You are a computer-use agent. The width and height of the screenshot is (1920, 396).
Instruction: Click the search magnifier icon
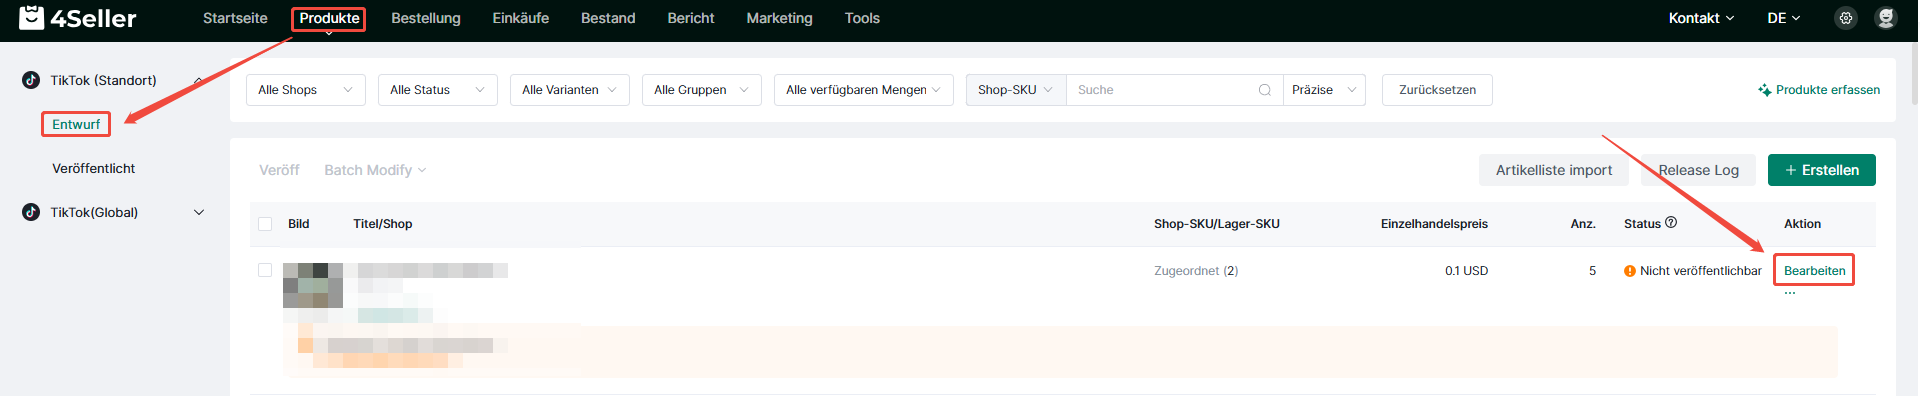1265,90
